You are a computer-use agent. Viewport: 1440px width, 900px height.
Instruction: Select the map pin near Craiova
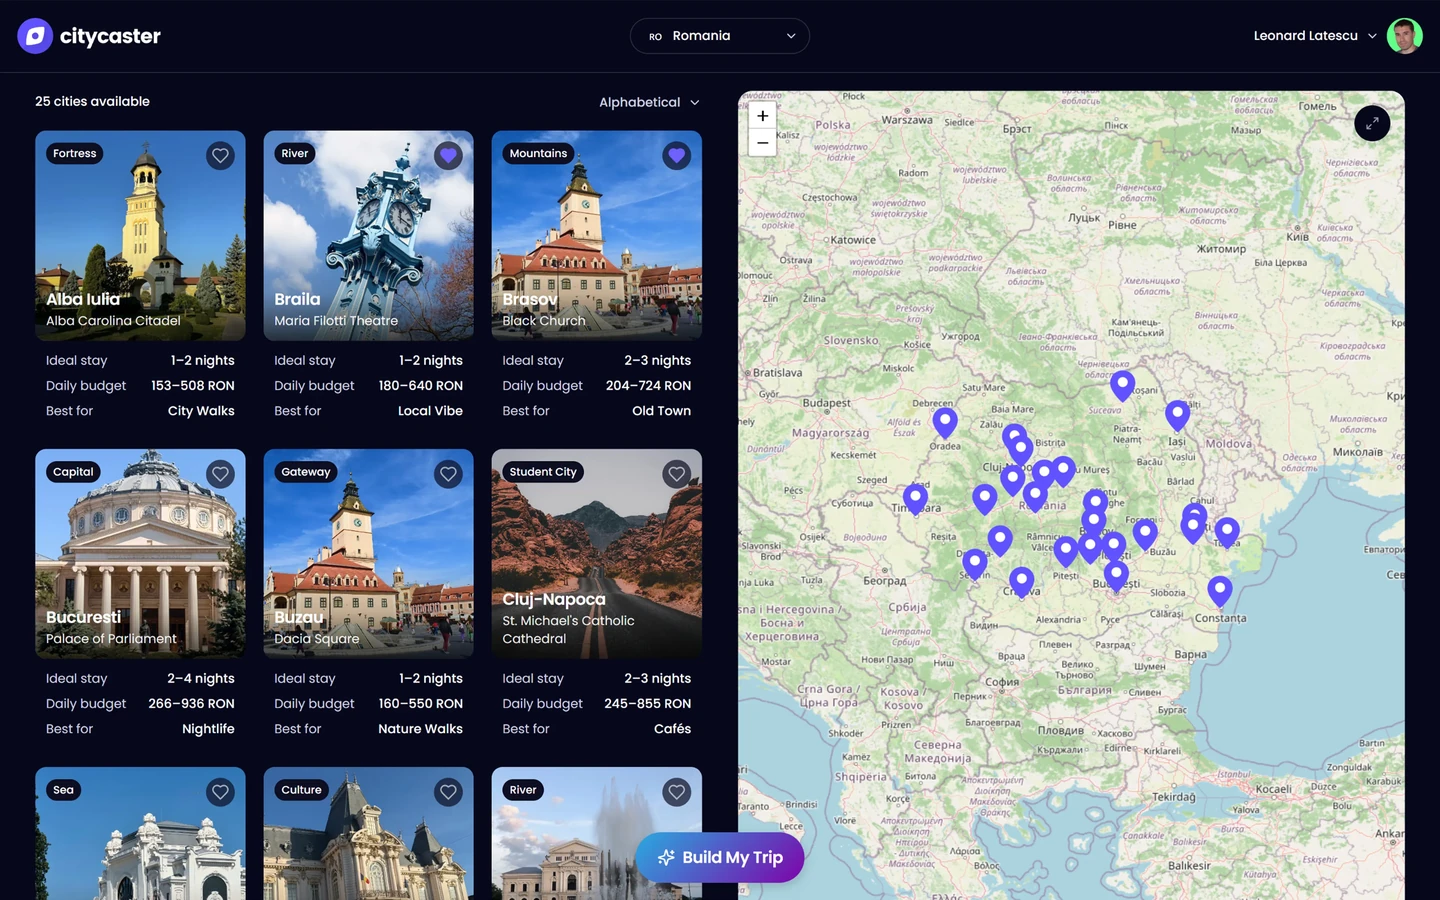[1021, 581]
